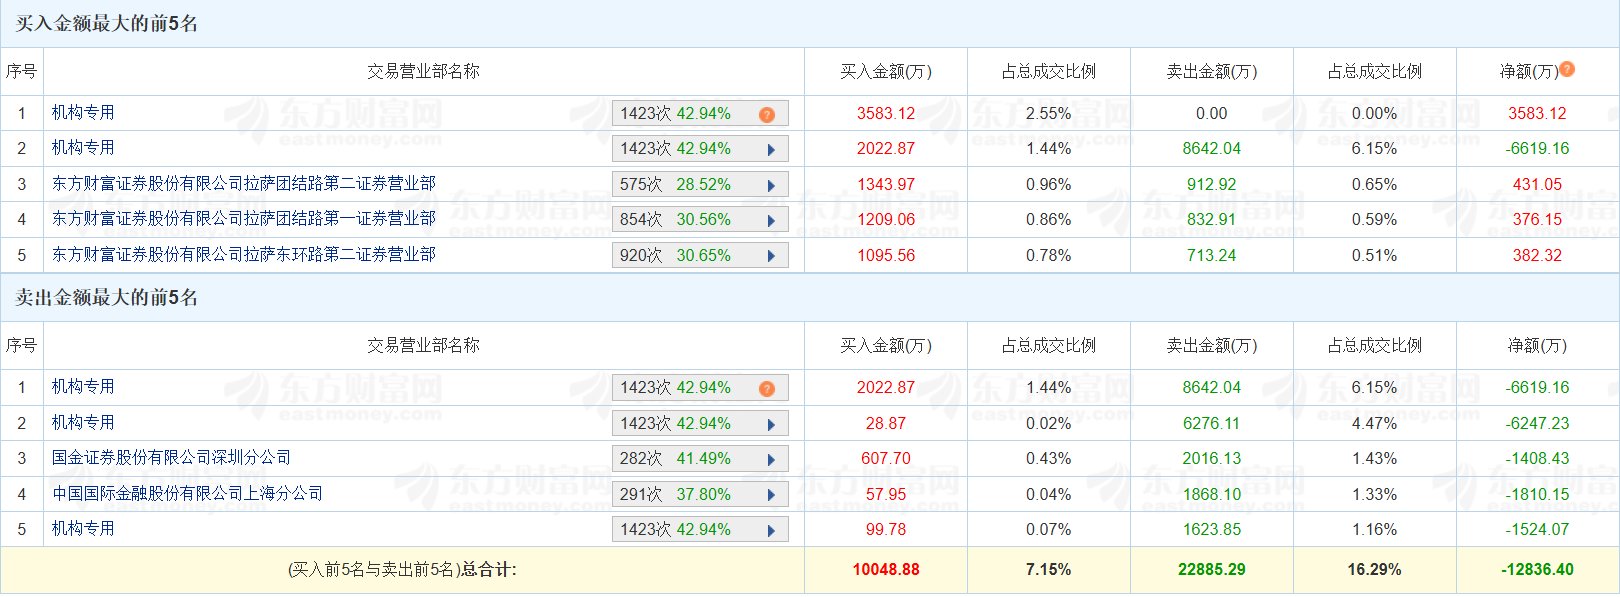
Task: Click blue arrow next to 854次 30.56%
Action: (x=771, y=220)
